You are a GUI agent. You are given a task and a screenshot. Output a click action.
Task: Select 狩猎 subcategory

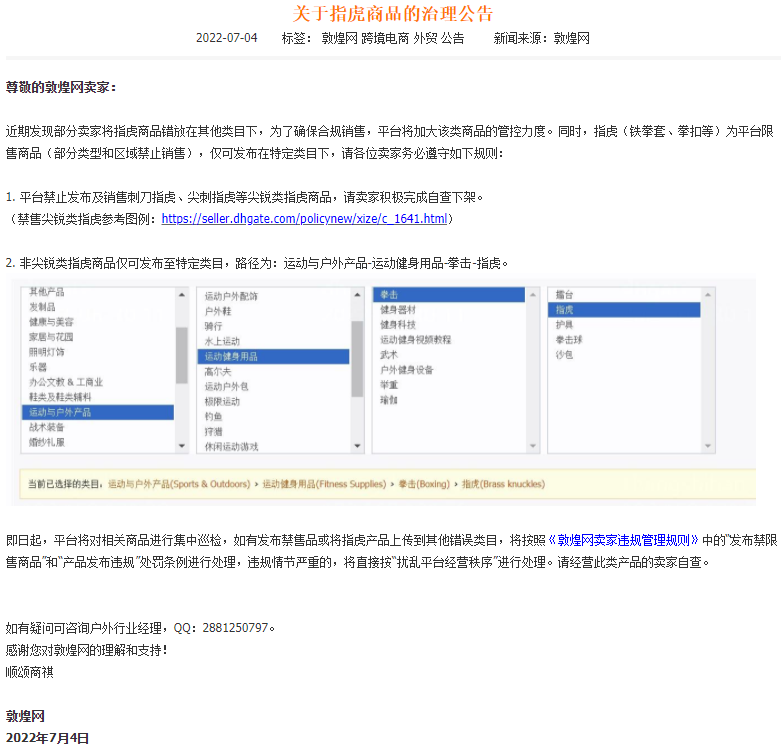point(213,431)
